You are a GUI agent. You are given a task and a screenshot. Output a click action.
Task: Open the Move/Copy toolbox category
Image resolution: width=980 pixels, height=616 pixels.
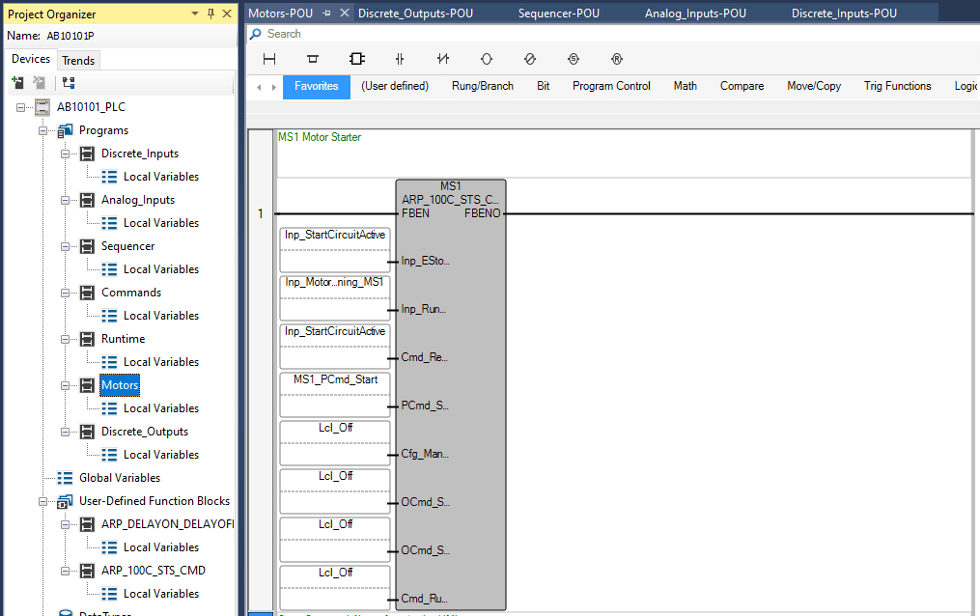[814, 86]
